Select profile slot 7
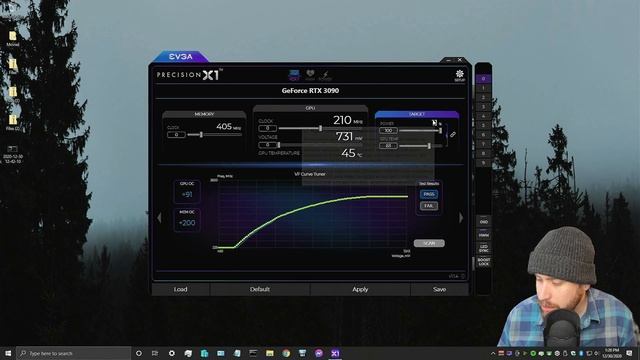The image size is (640, 360). pyautogui.click(x=483, y=144)
